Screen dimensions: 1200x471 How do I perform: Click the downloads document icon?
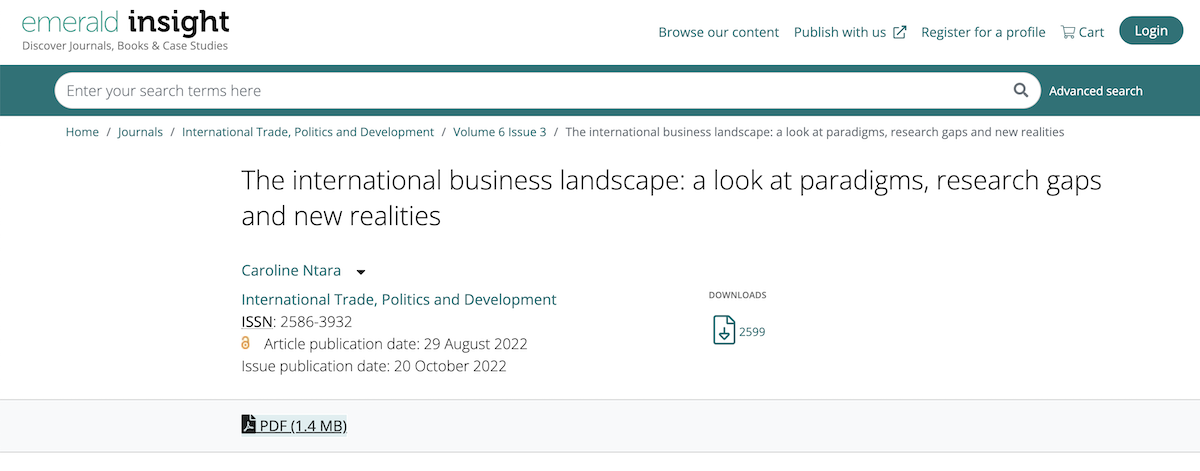[x=724, y=330]
